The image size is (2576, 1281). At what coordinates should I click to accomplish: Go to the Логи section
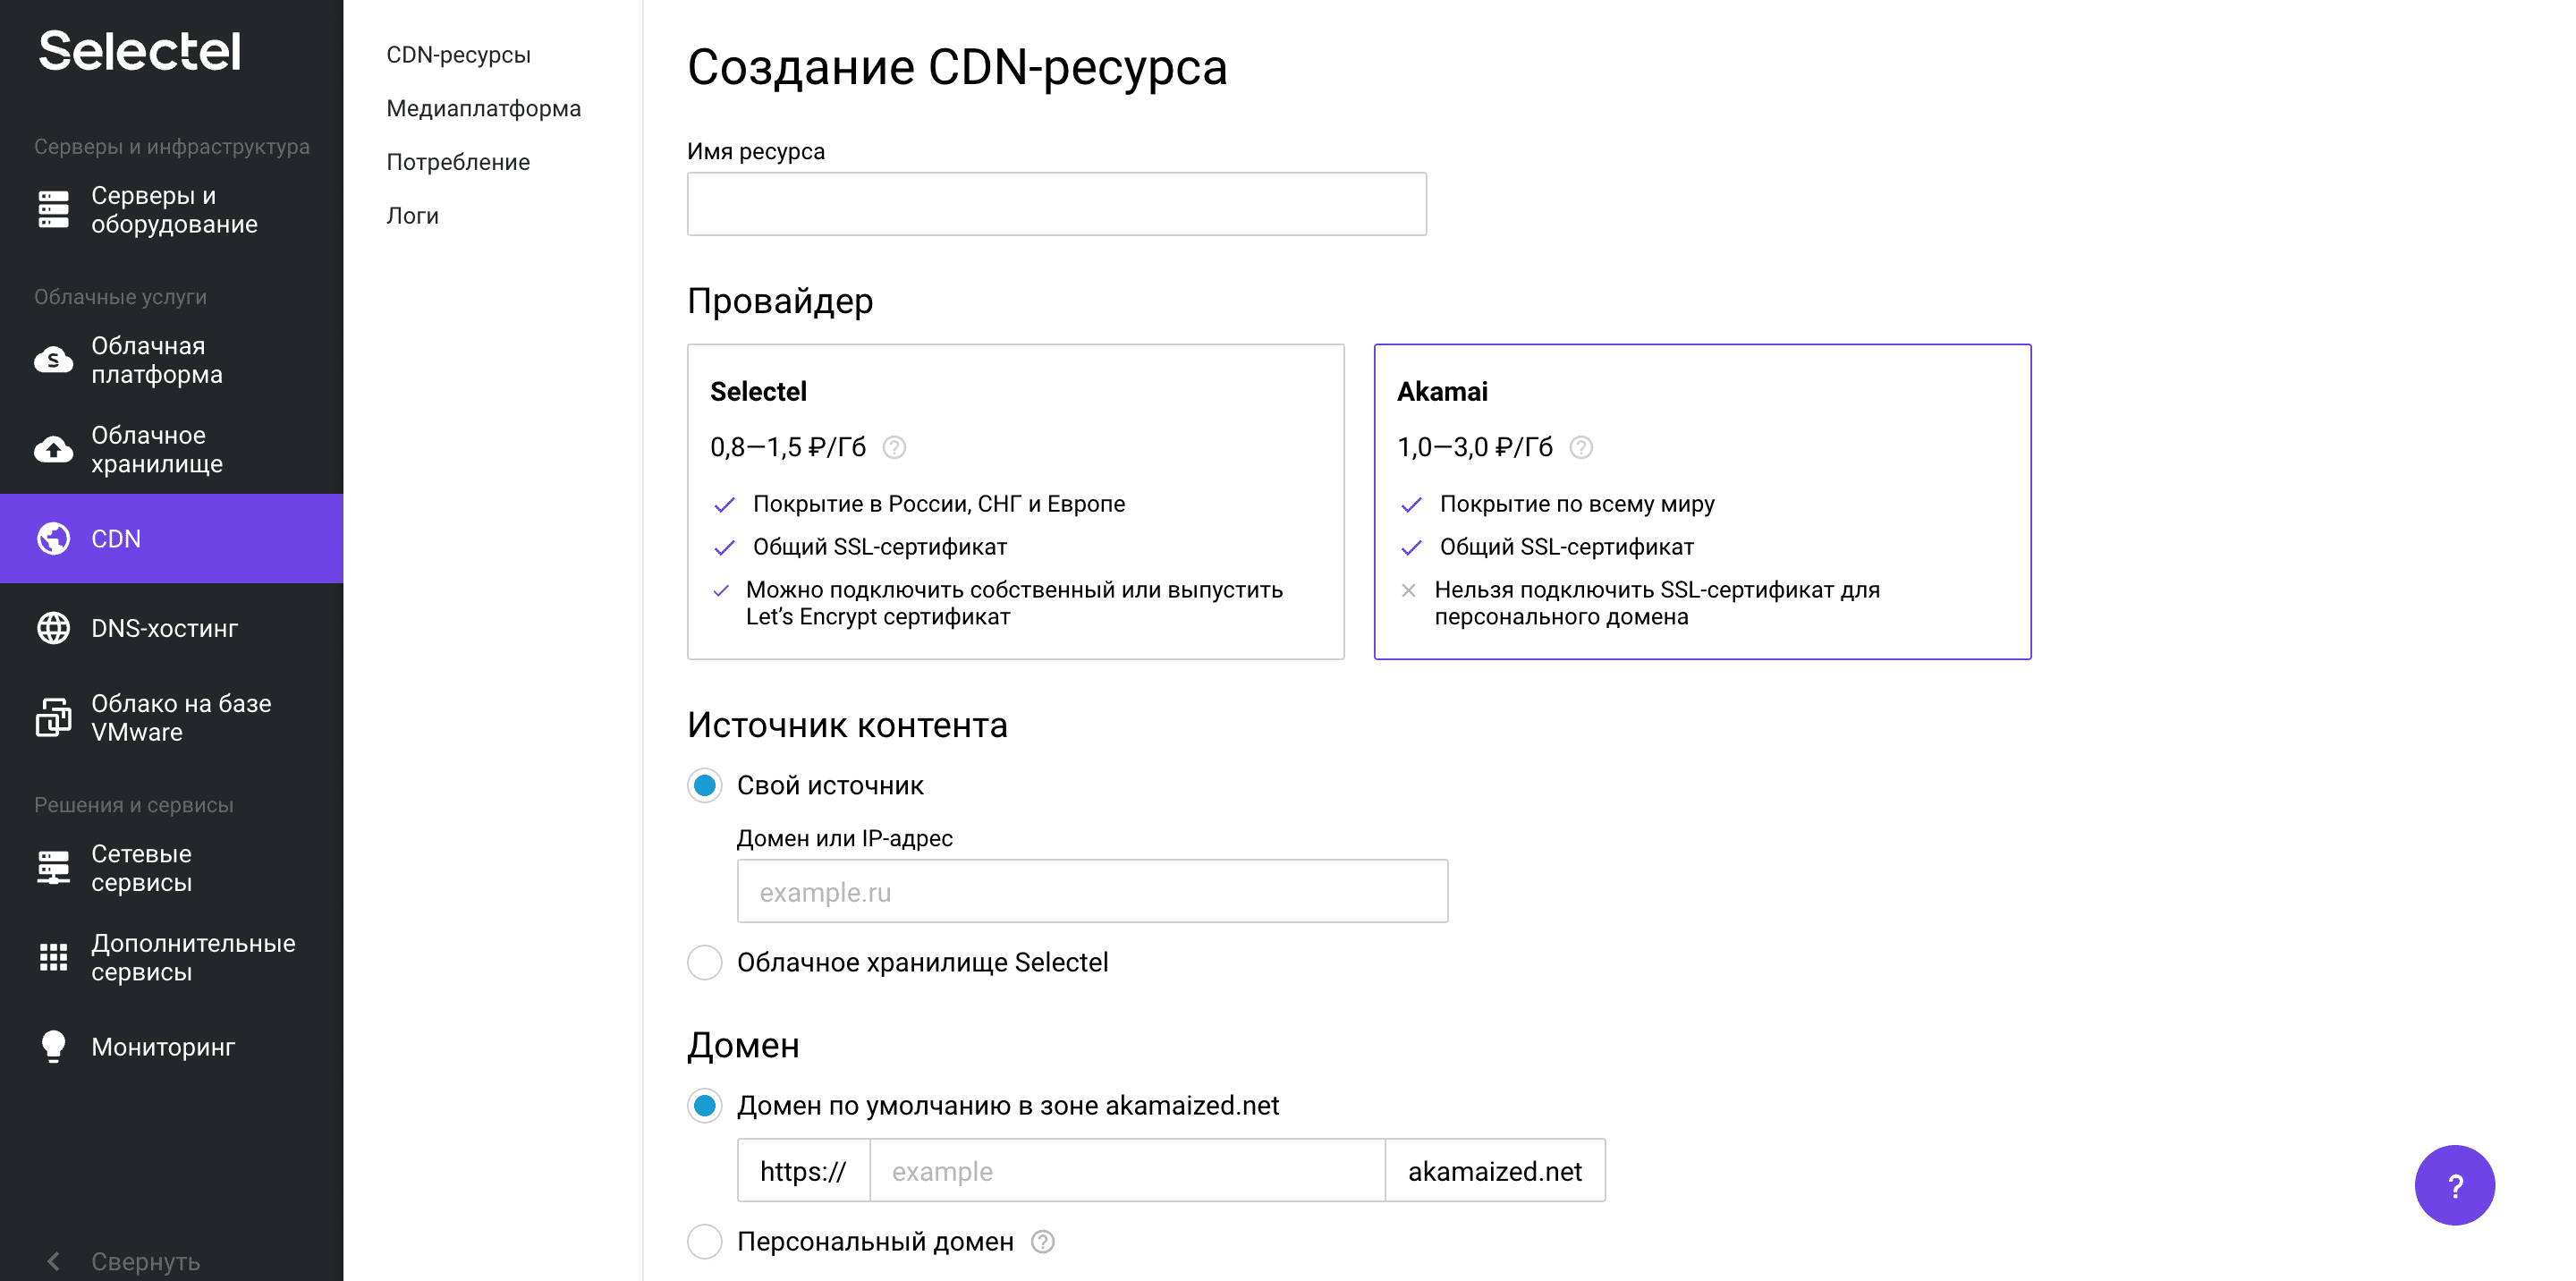pos(412,216)
